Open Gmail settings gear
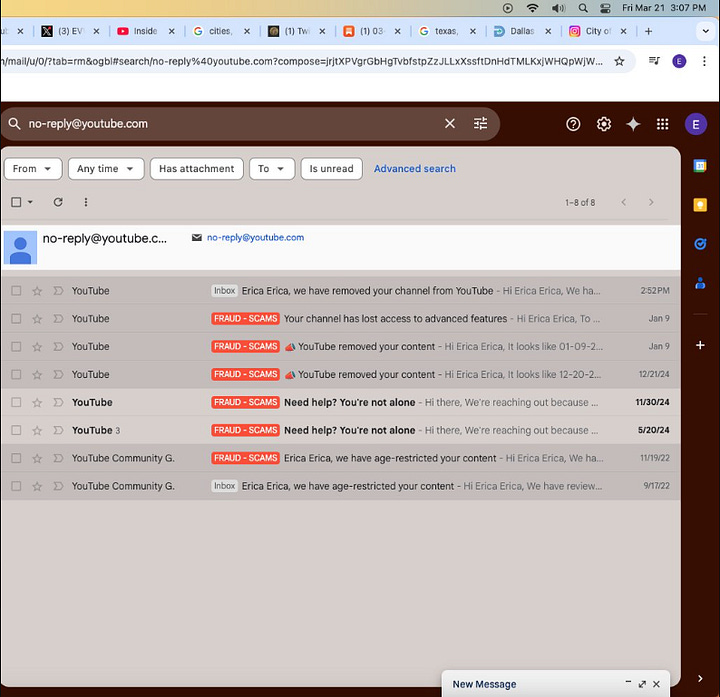Viewport: 720px width, 697px height. (x=603, y=124)
